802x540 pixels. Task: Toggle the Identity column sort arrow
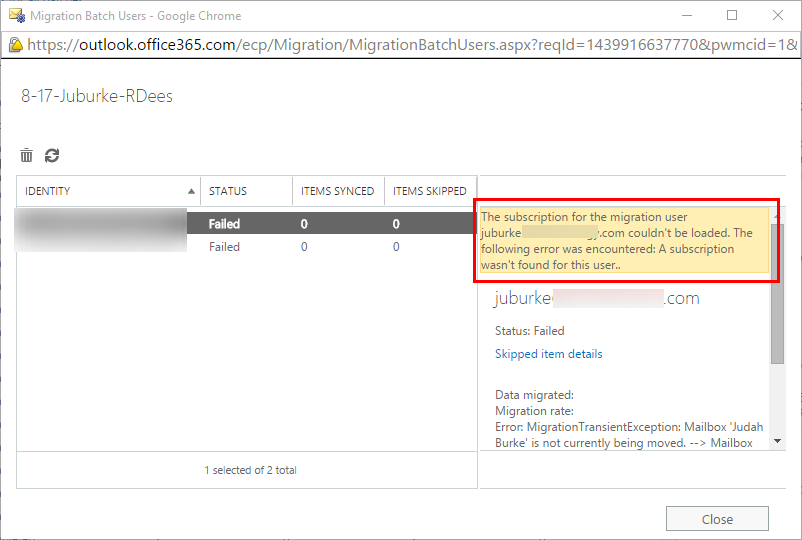click(191, 191)
